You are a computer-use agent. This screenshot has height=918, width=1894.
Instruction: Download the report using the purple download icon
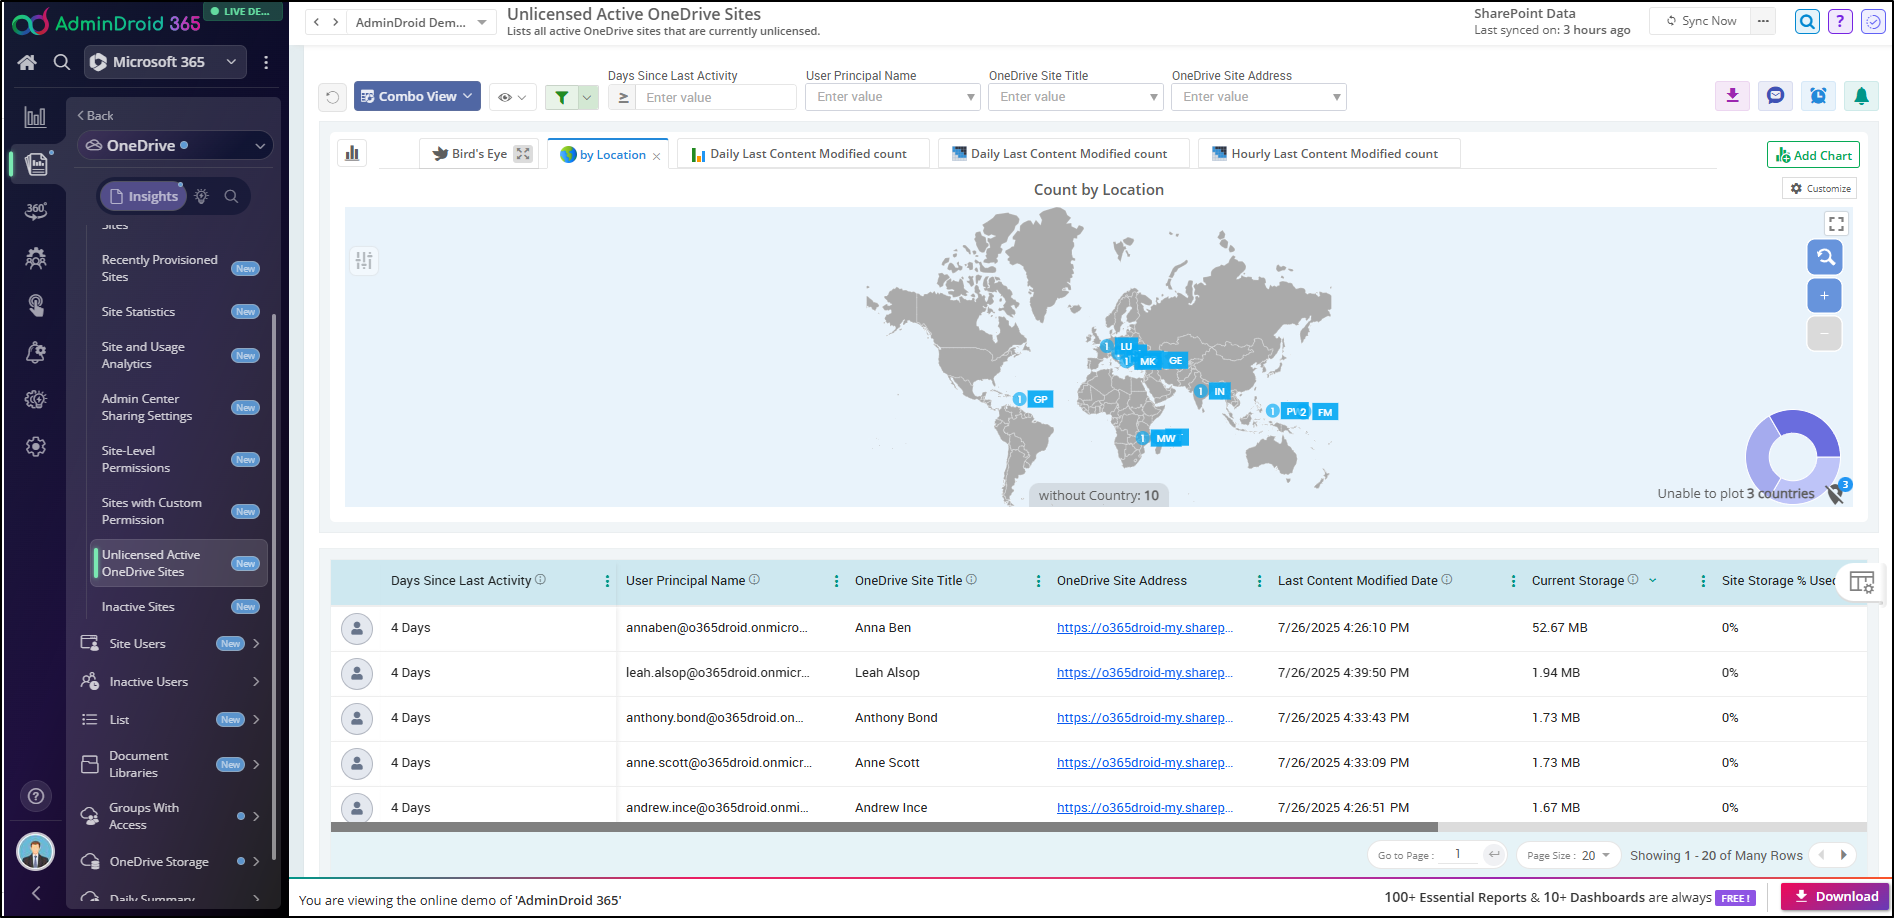[1732, 96]
